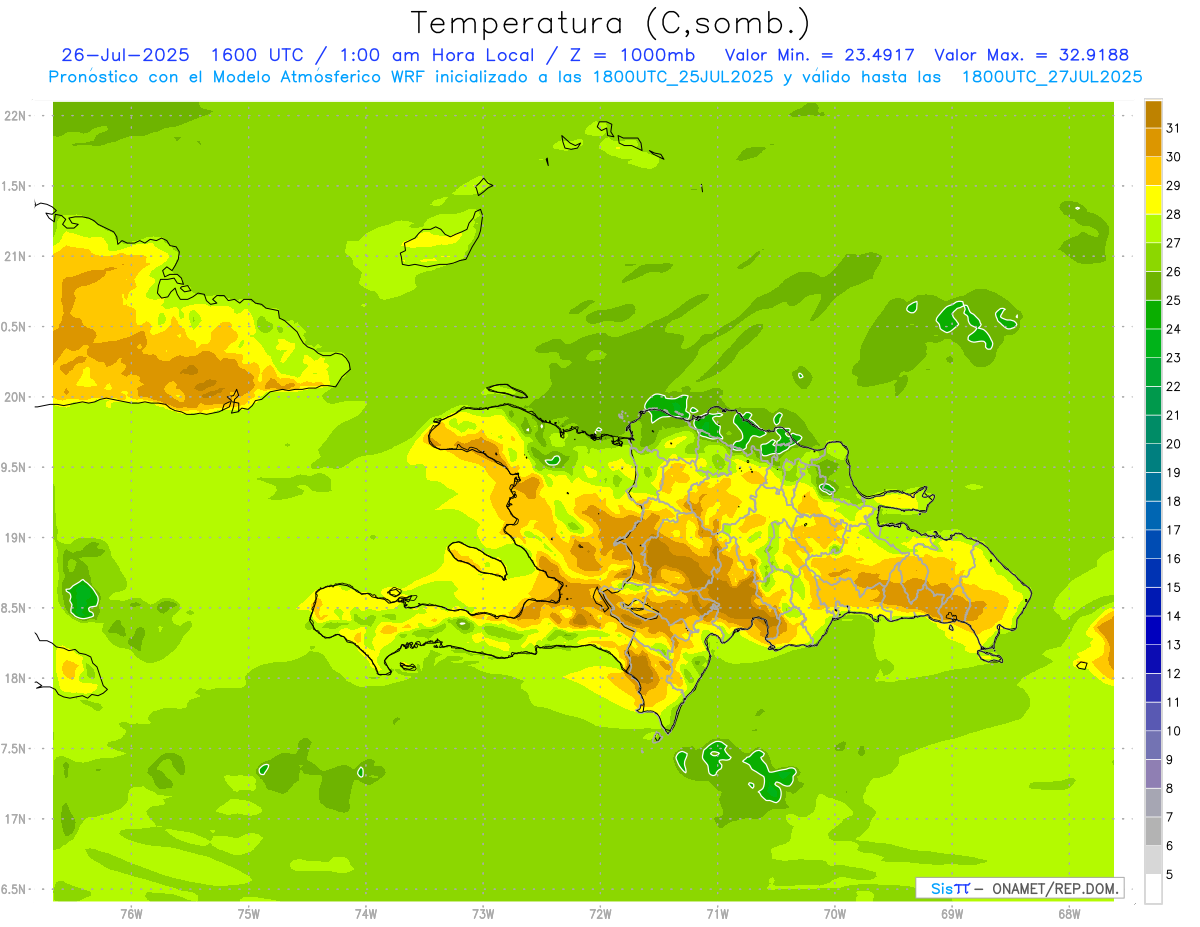
Task: Click the '72W' longitude label
Action: point(600,914)
